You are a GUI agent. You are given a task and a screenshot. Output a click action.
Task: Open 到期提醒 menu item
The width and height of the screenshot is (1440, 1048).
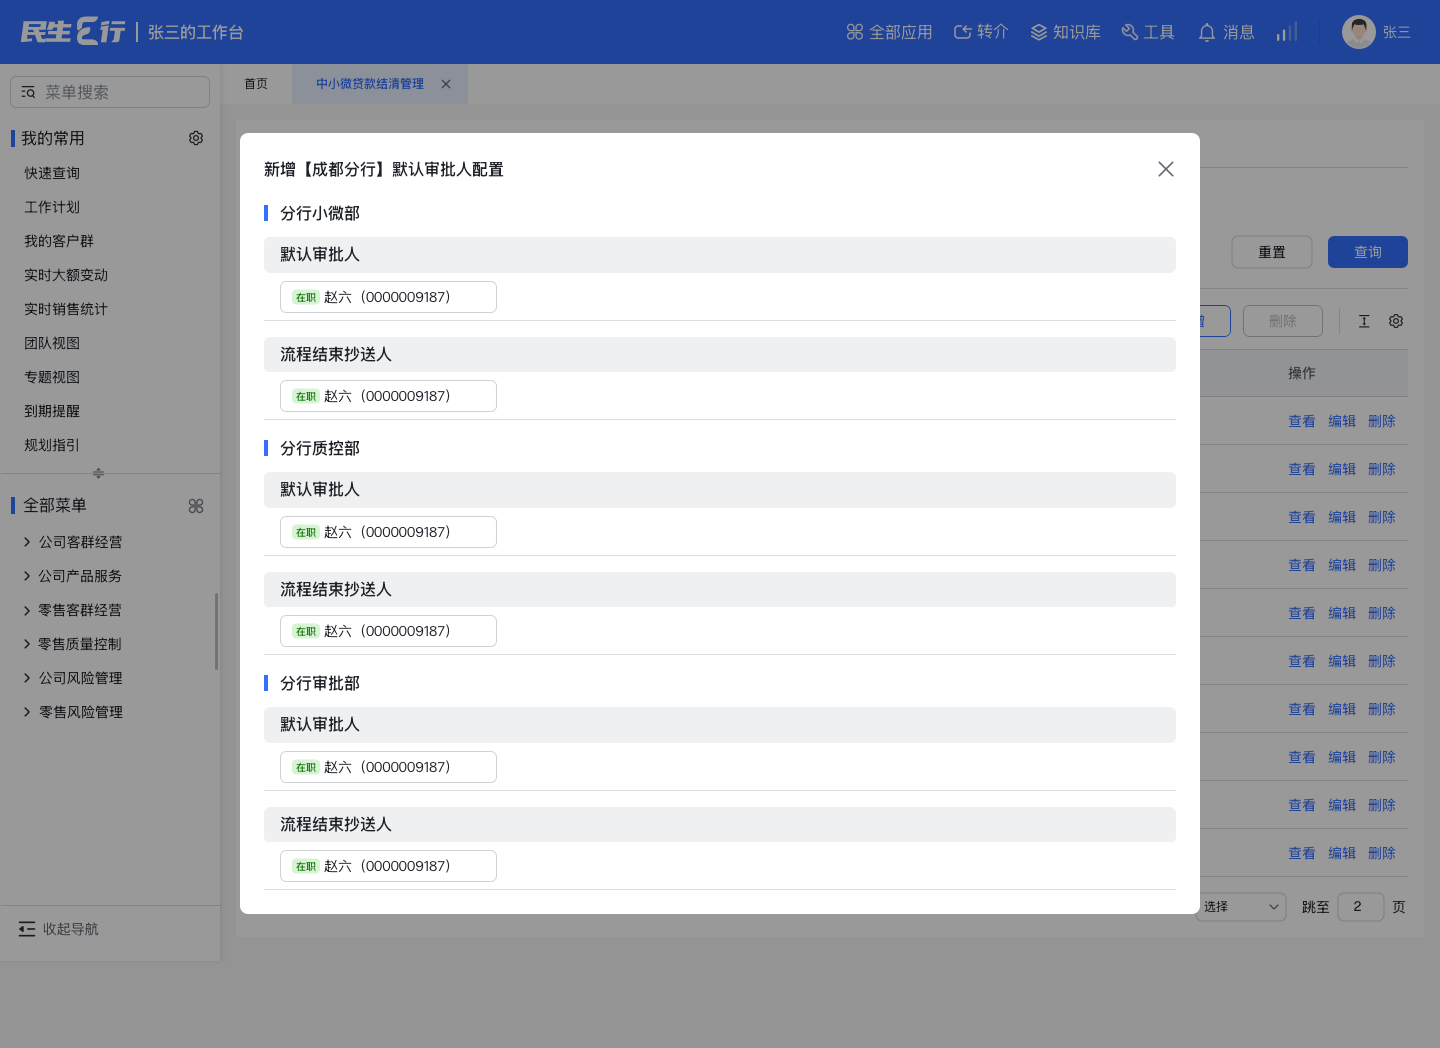click(x=52, y=411)
